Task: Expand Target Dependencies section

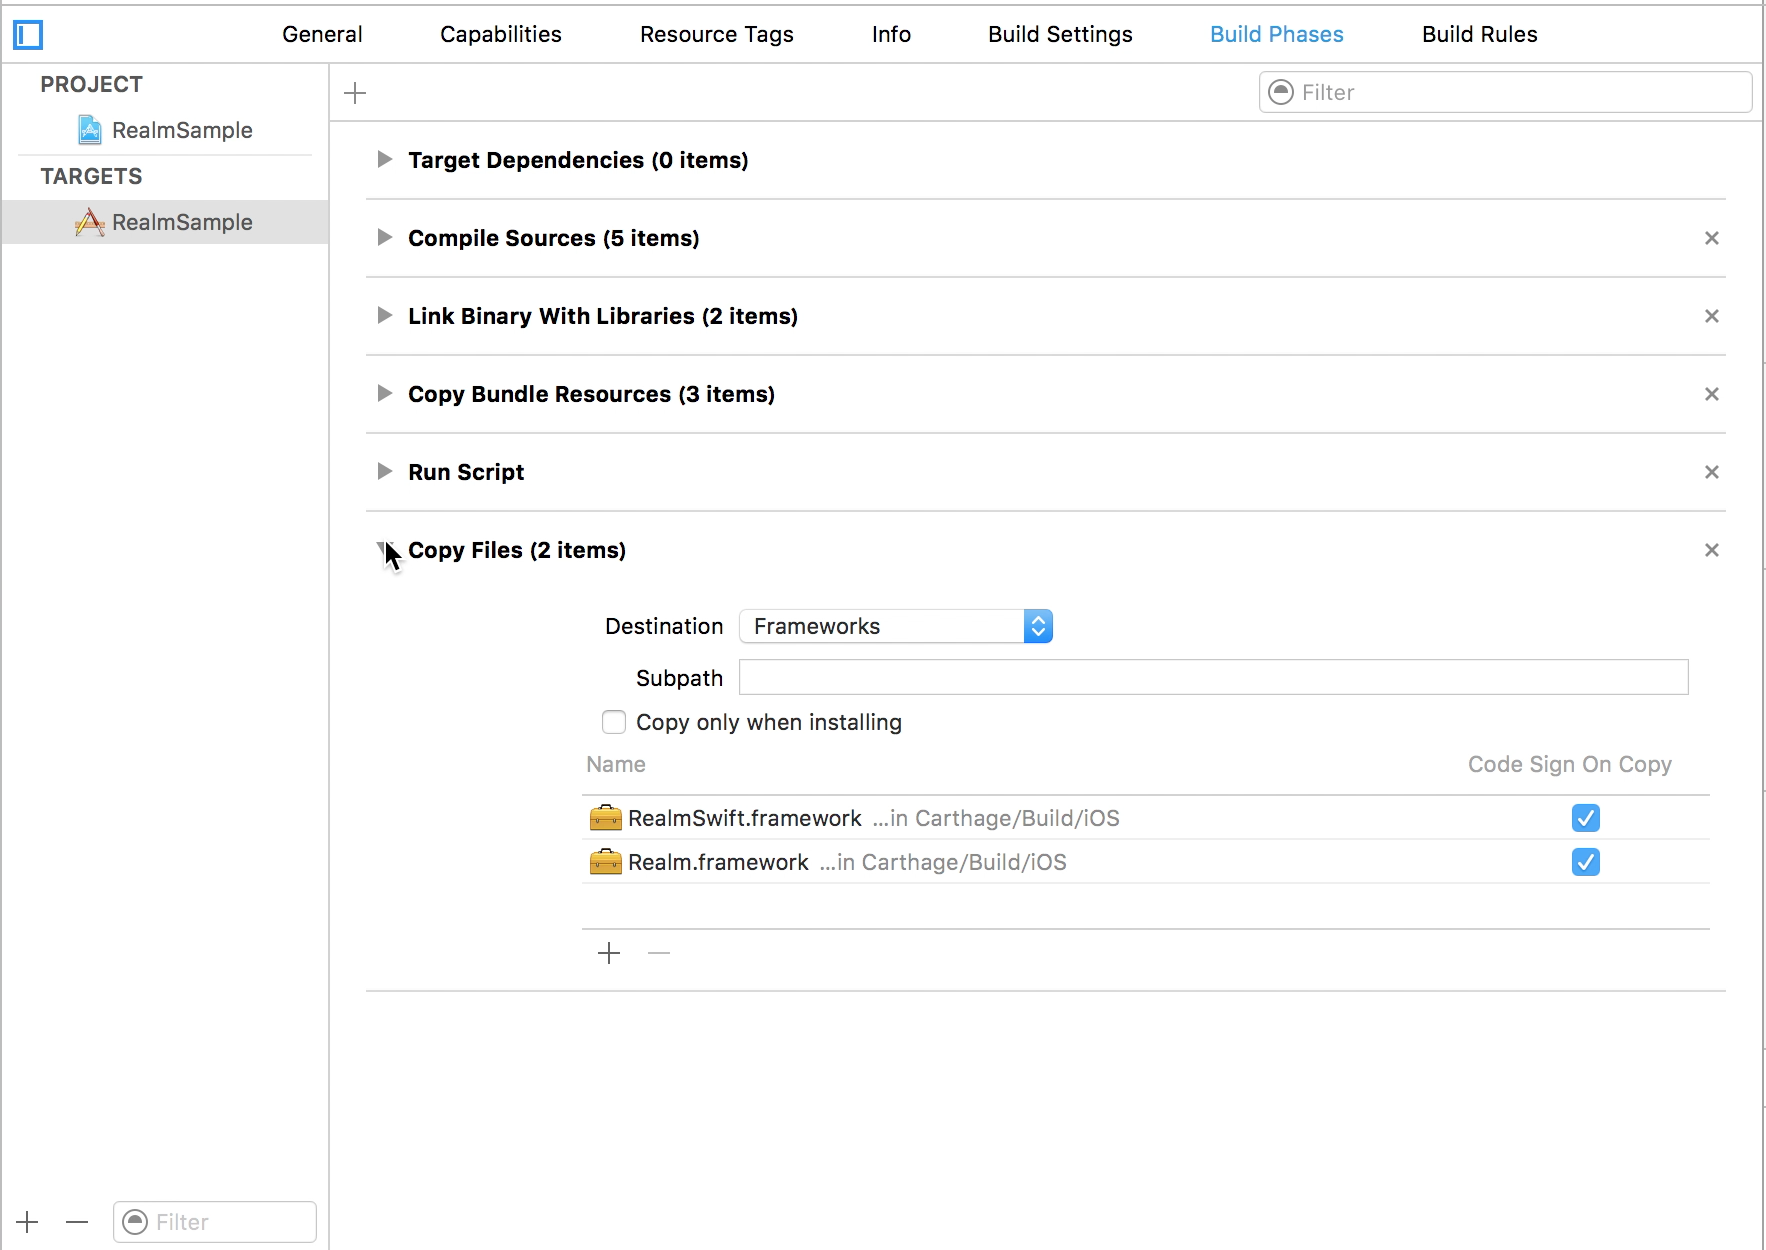Action: point(384,160)
